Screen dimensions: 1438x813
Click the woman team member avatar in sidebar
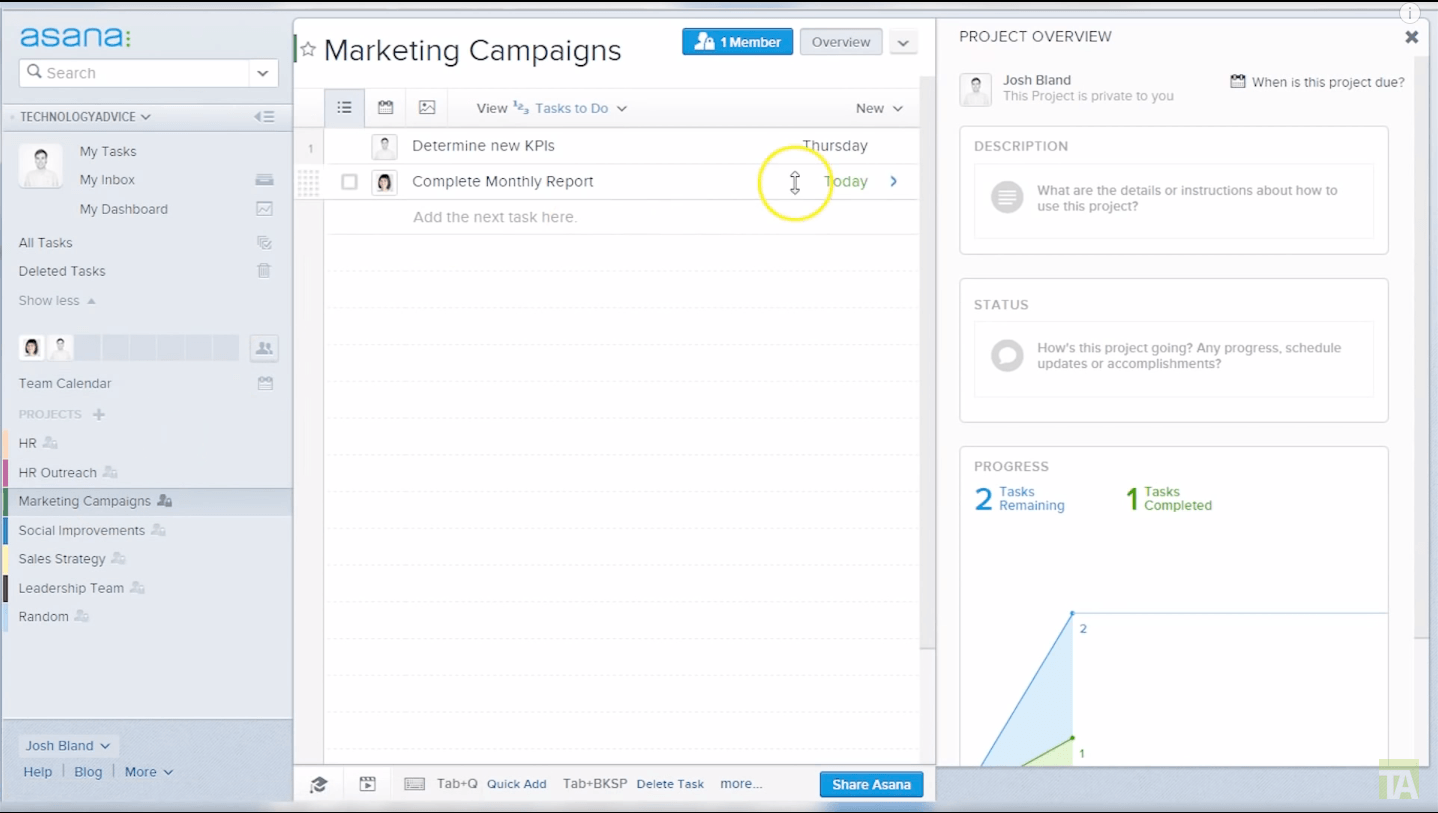tap(32, 348)
